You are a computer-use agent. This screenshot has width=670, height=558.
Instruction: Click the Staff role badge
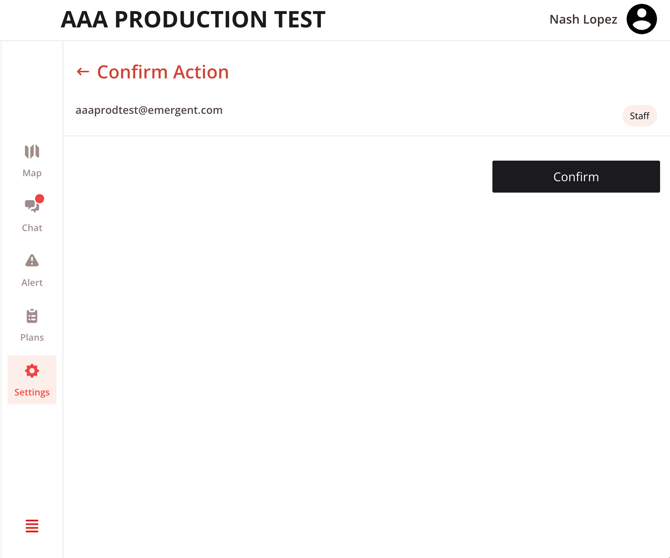click(639, 116)
